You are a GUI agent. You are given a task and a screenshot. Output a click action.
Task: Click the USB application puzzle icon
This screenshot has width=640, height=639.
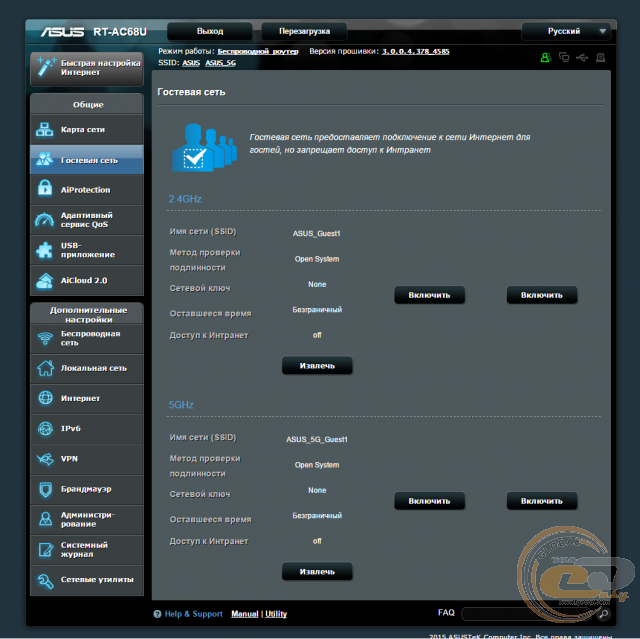click(x=44, y=250)
